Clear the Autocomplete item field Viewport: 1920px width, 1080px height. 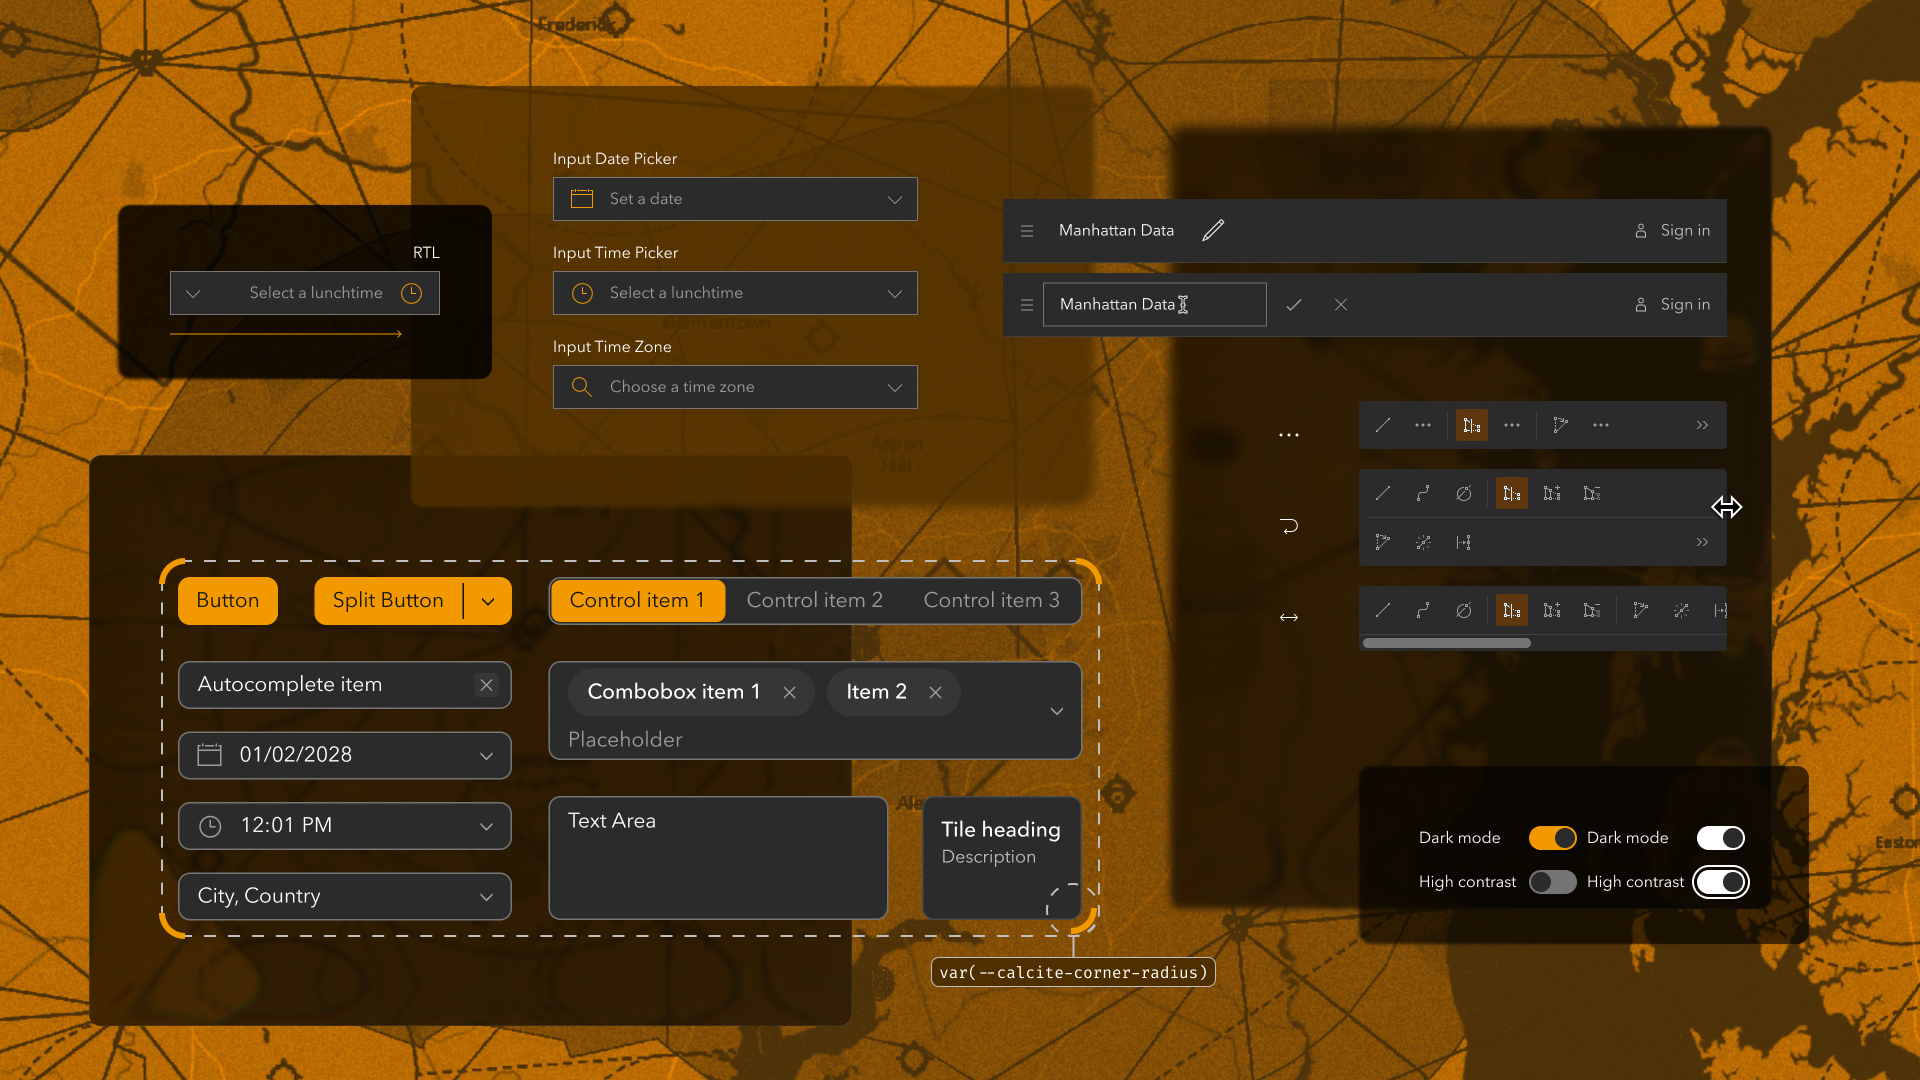pyautogui.click(x=487, y=685)
